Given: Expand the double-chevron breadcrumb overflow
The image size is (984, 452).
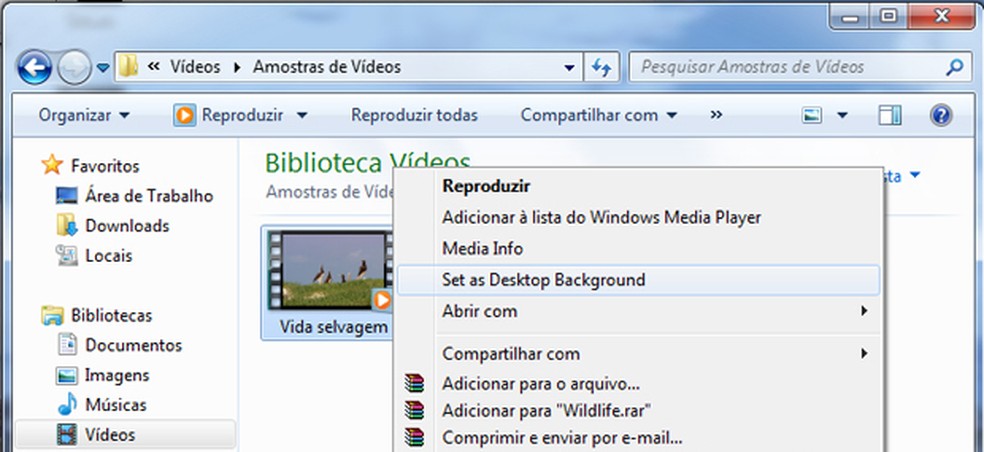Looking at the screenshot, I should (153, 67).
